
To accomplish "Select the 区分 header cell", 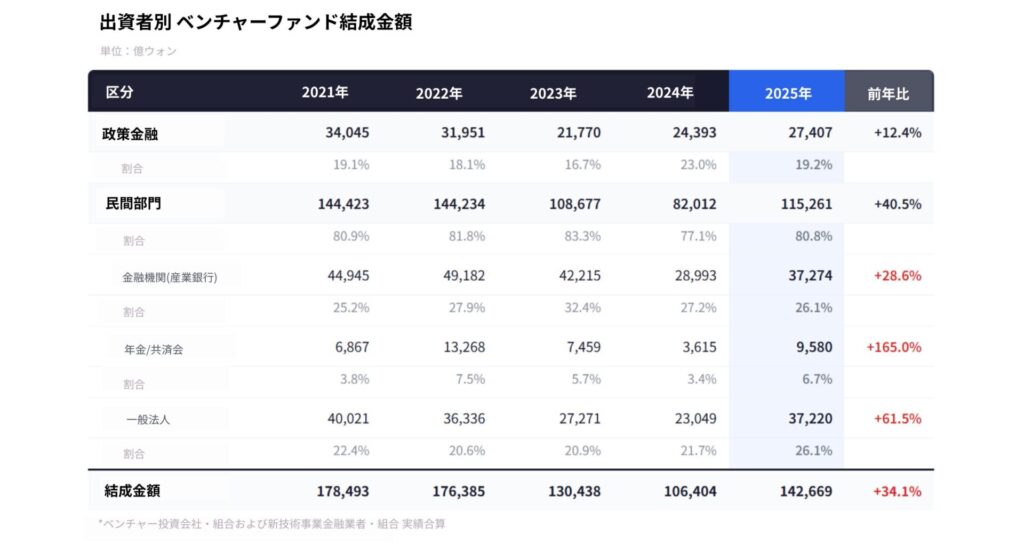I will pos(119,93).
